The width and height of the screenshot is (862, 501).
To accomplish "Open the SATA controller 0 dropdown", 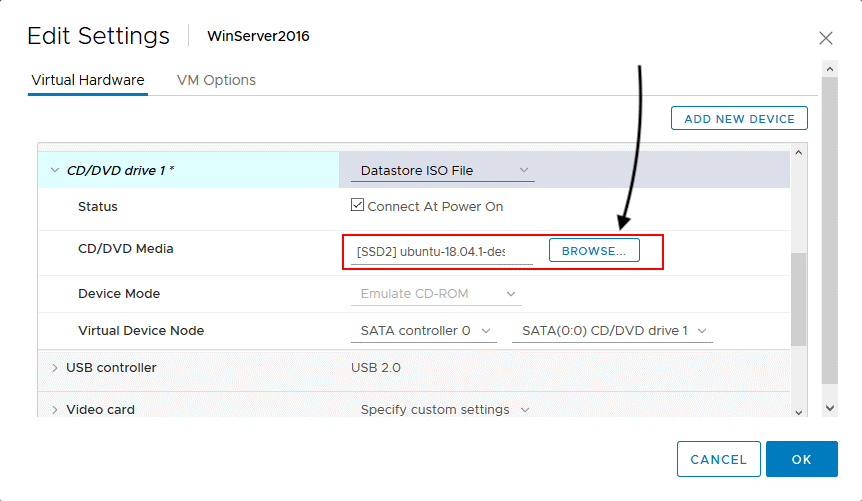I will [x=426, y=331].
